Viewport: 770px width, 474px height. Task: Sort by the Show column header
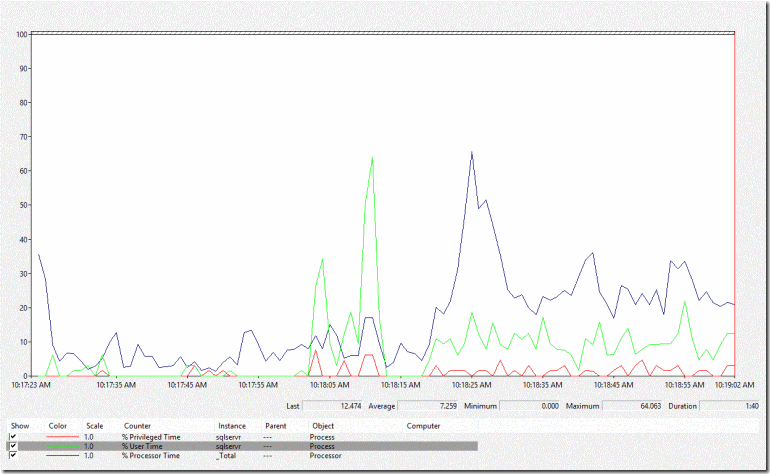click(20, 426)
